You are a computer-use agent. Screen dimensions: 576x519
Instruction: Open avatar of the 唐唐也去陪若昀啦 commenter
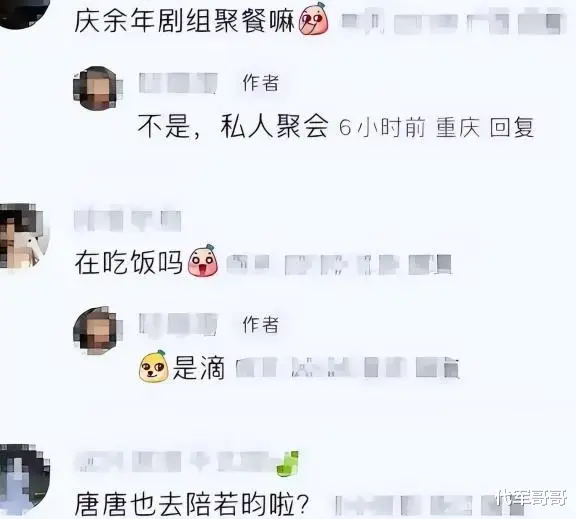(24, 479)
